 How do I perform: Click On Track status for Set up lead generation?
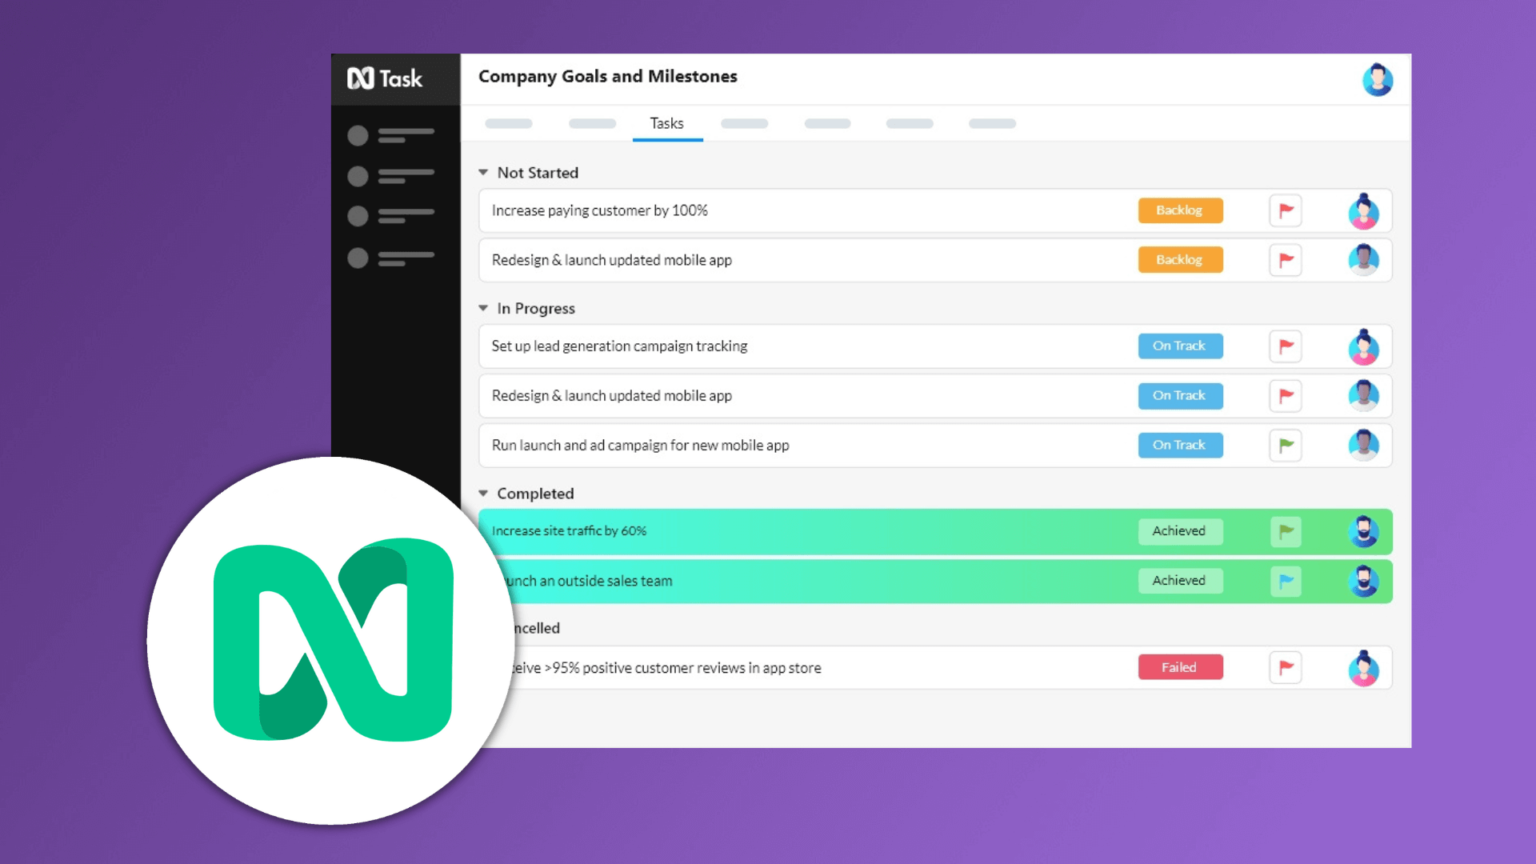coord(1180,346)
